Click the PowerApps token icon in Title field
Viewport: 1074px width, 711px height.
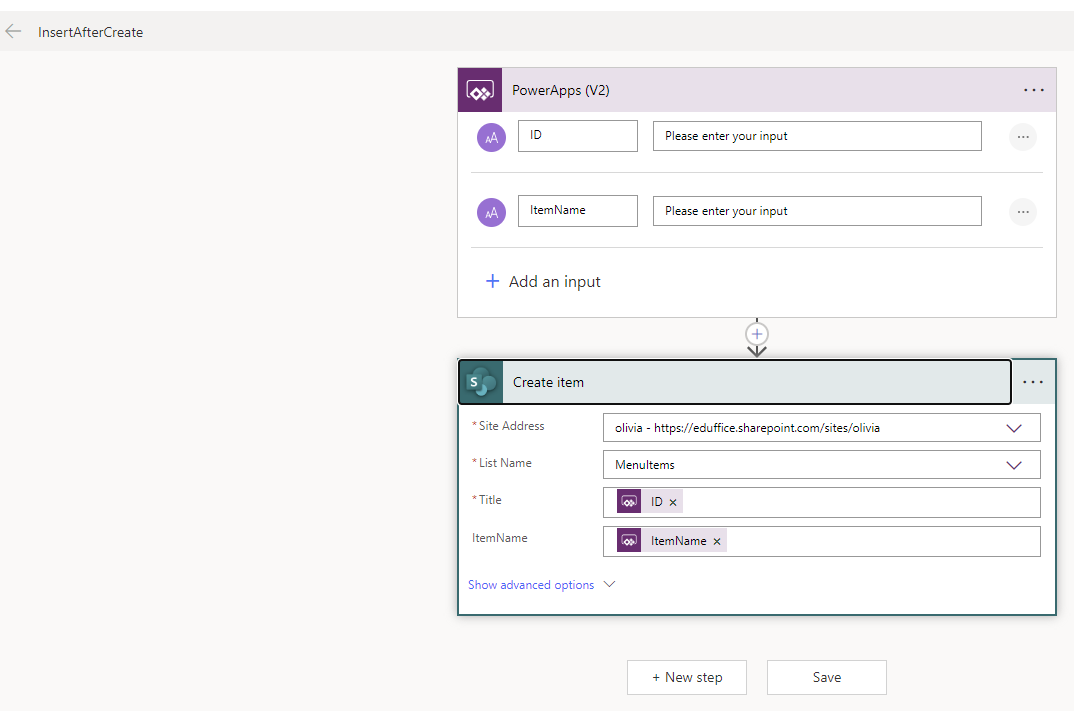tap(629, 501)
